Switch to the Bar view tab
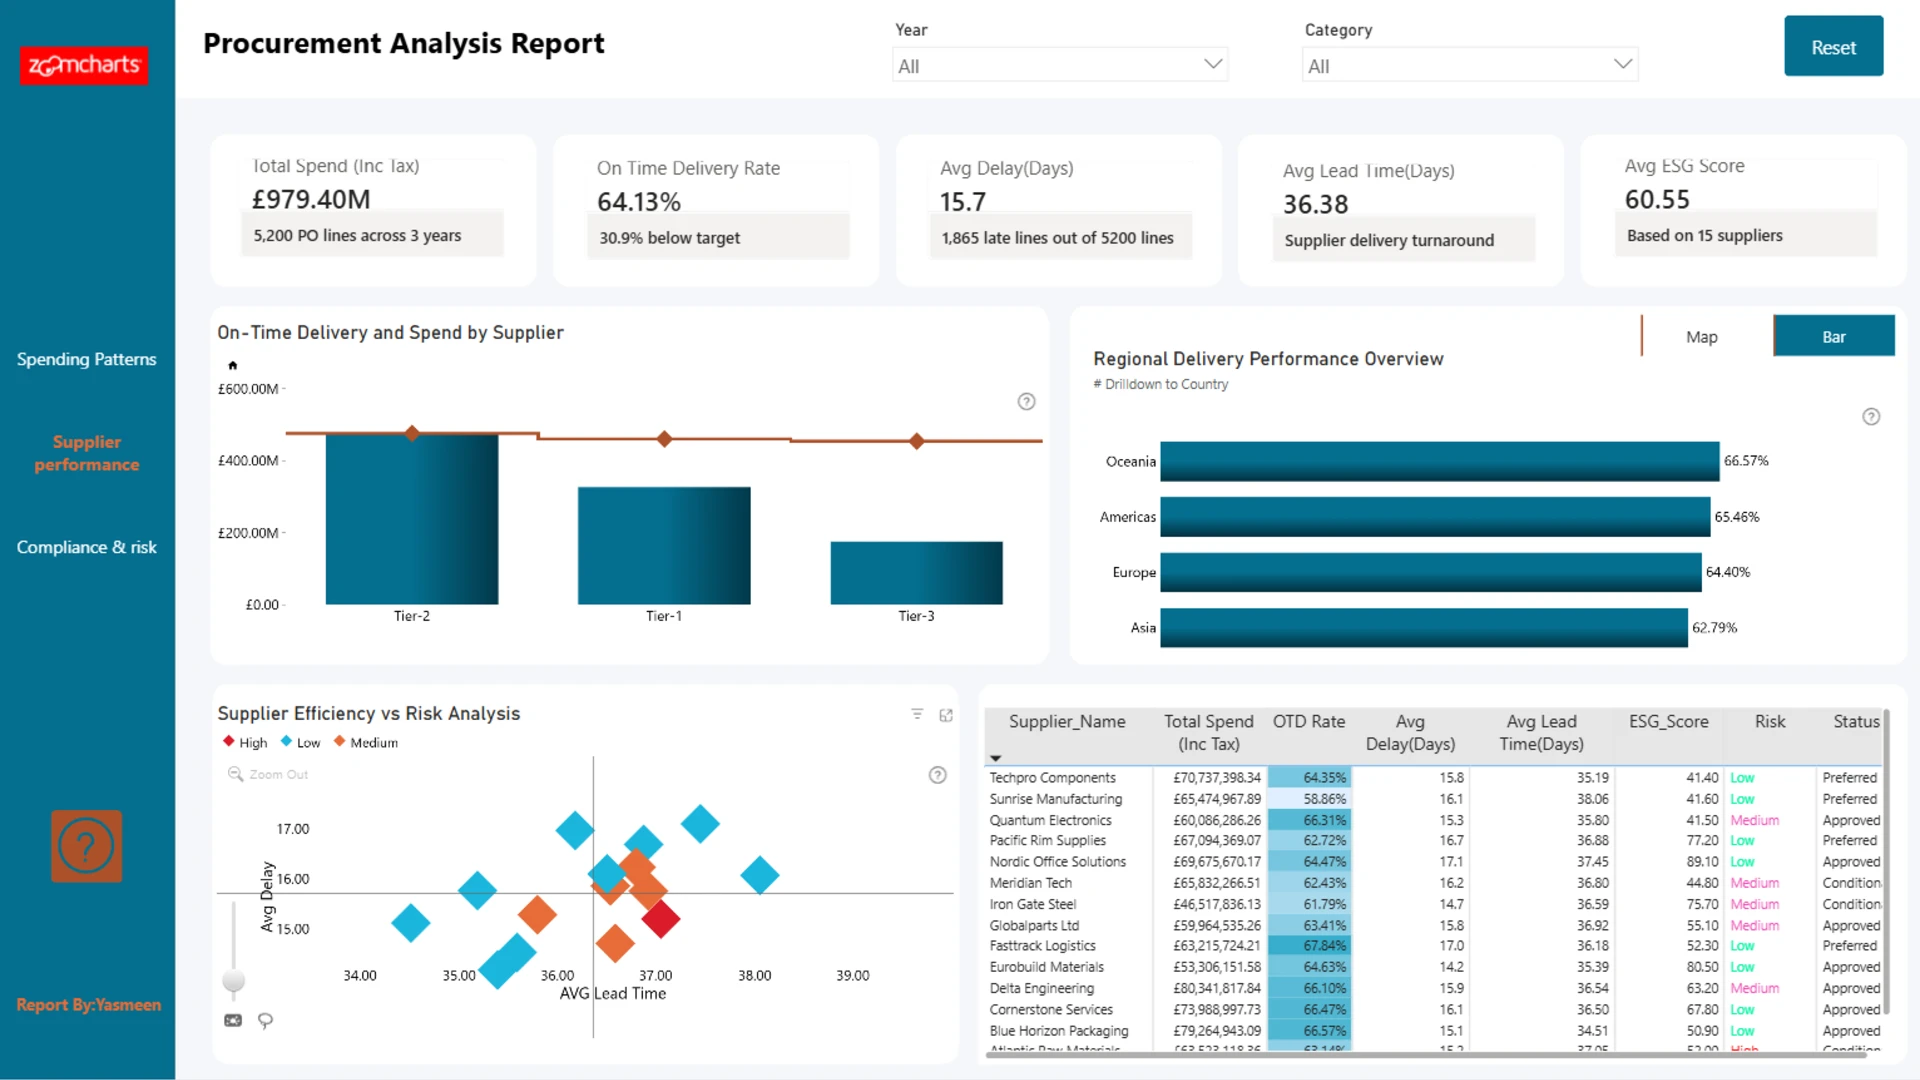This screenshot has height=1080, width=1920. point(1834,337)
